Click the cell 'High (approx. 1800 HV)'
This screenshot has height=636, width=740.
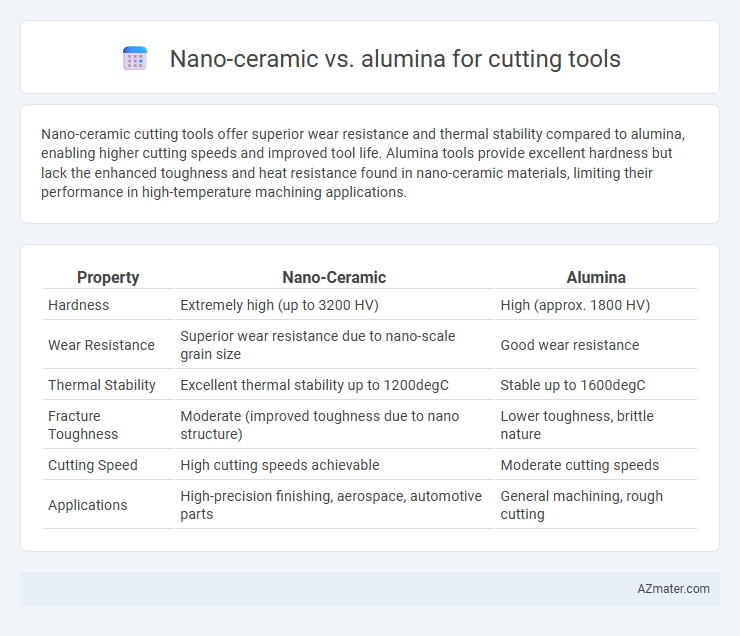pyautogui.click(x=575, y=305)
